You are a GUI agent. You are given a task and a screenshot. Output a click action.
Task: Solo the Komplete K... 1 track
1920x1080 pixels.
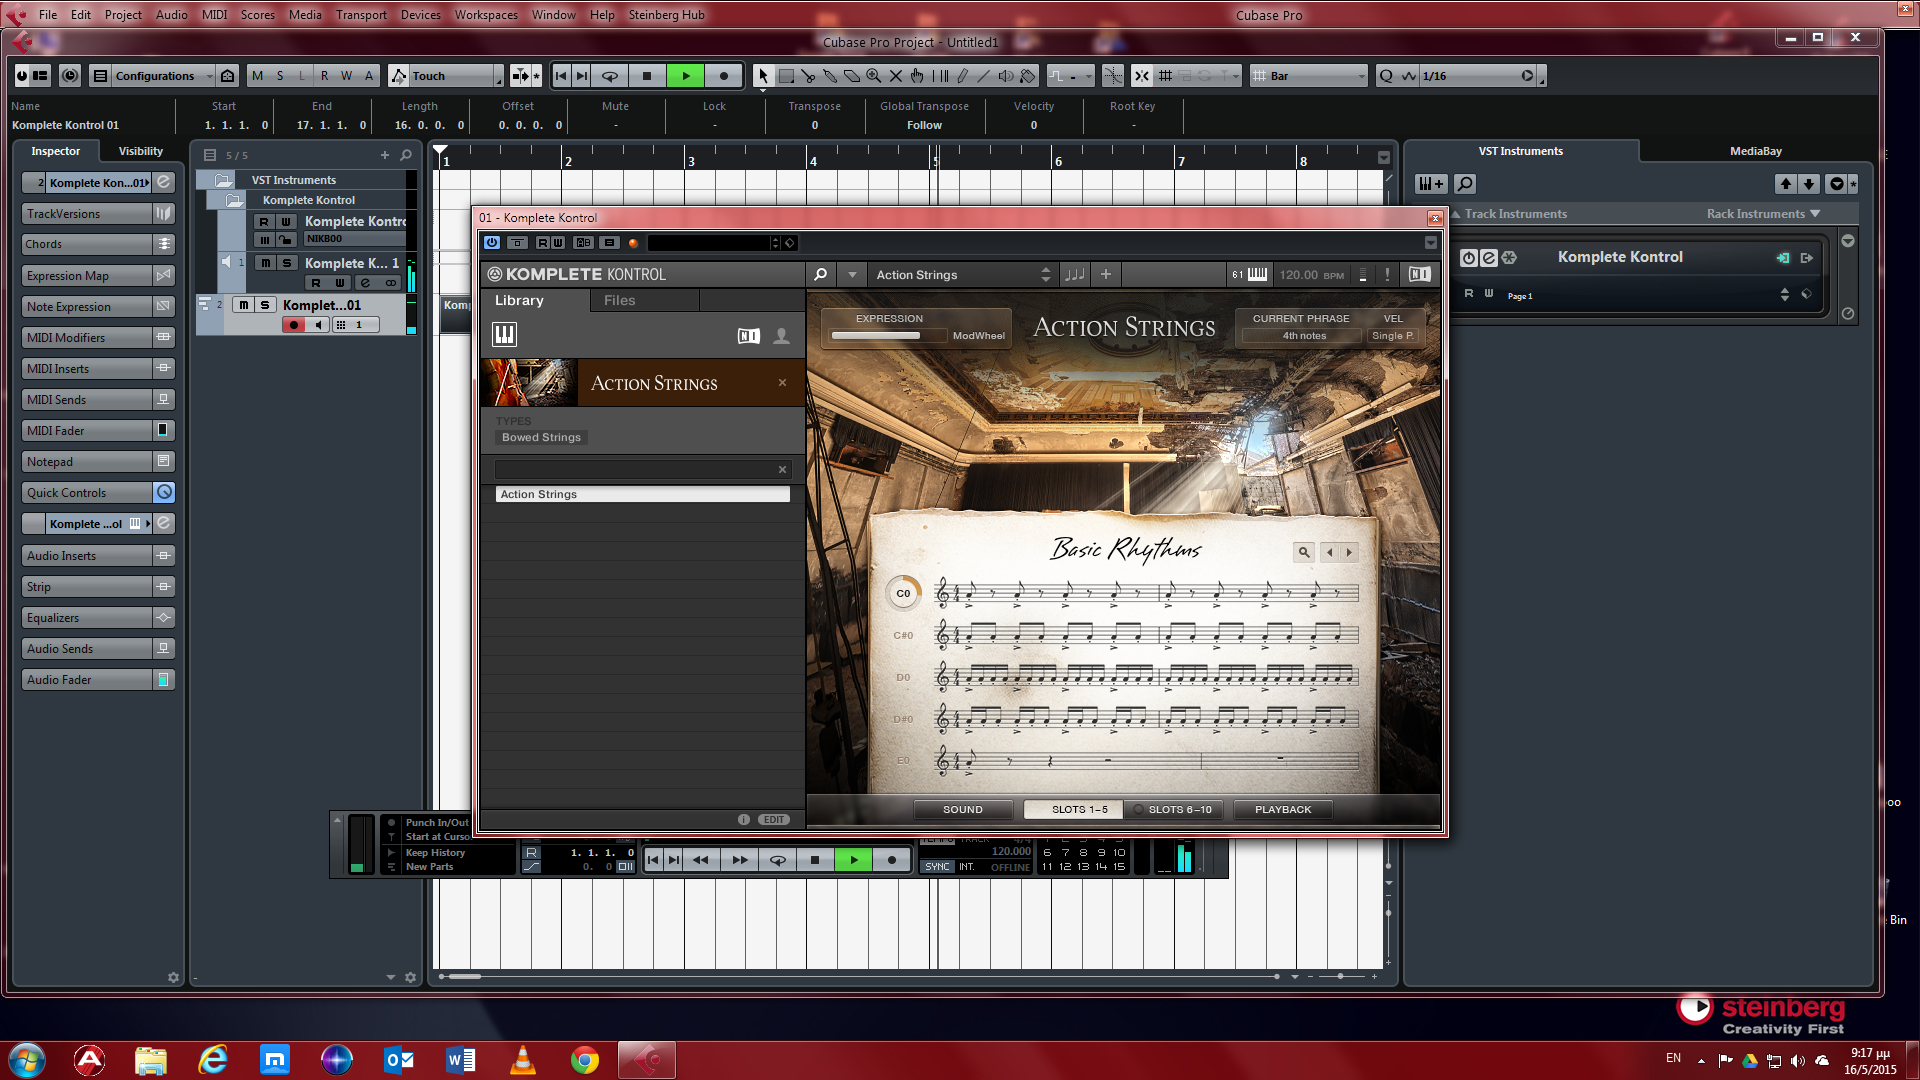[288, 263]
